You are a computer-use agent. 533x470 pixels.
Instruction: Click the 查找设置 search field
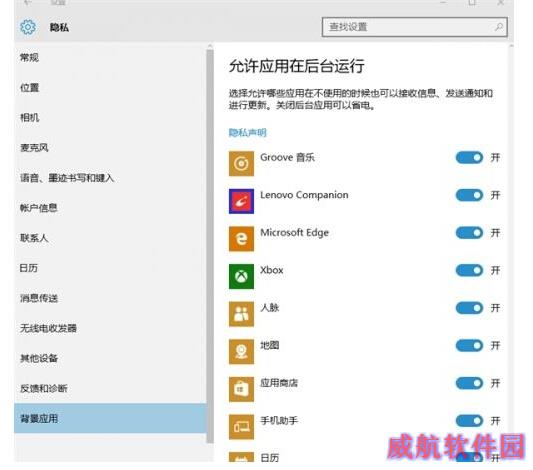pos(414,27)
